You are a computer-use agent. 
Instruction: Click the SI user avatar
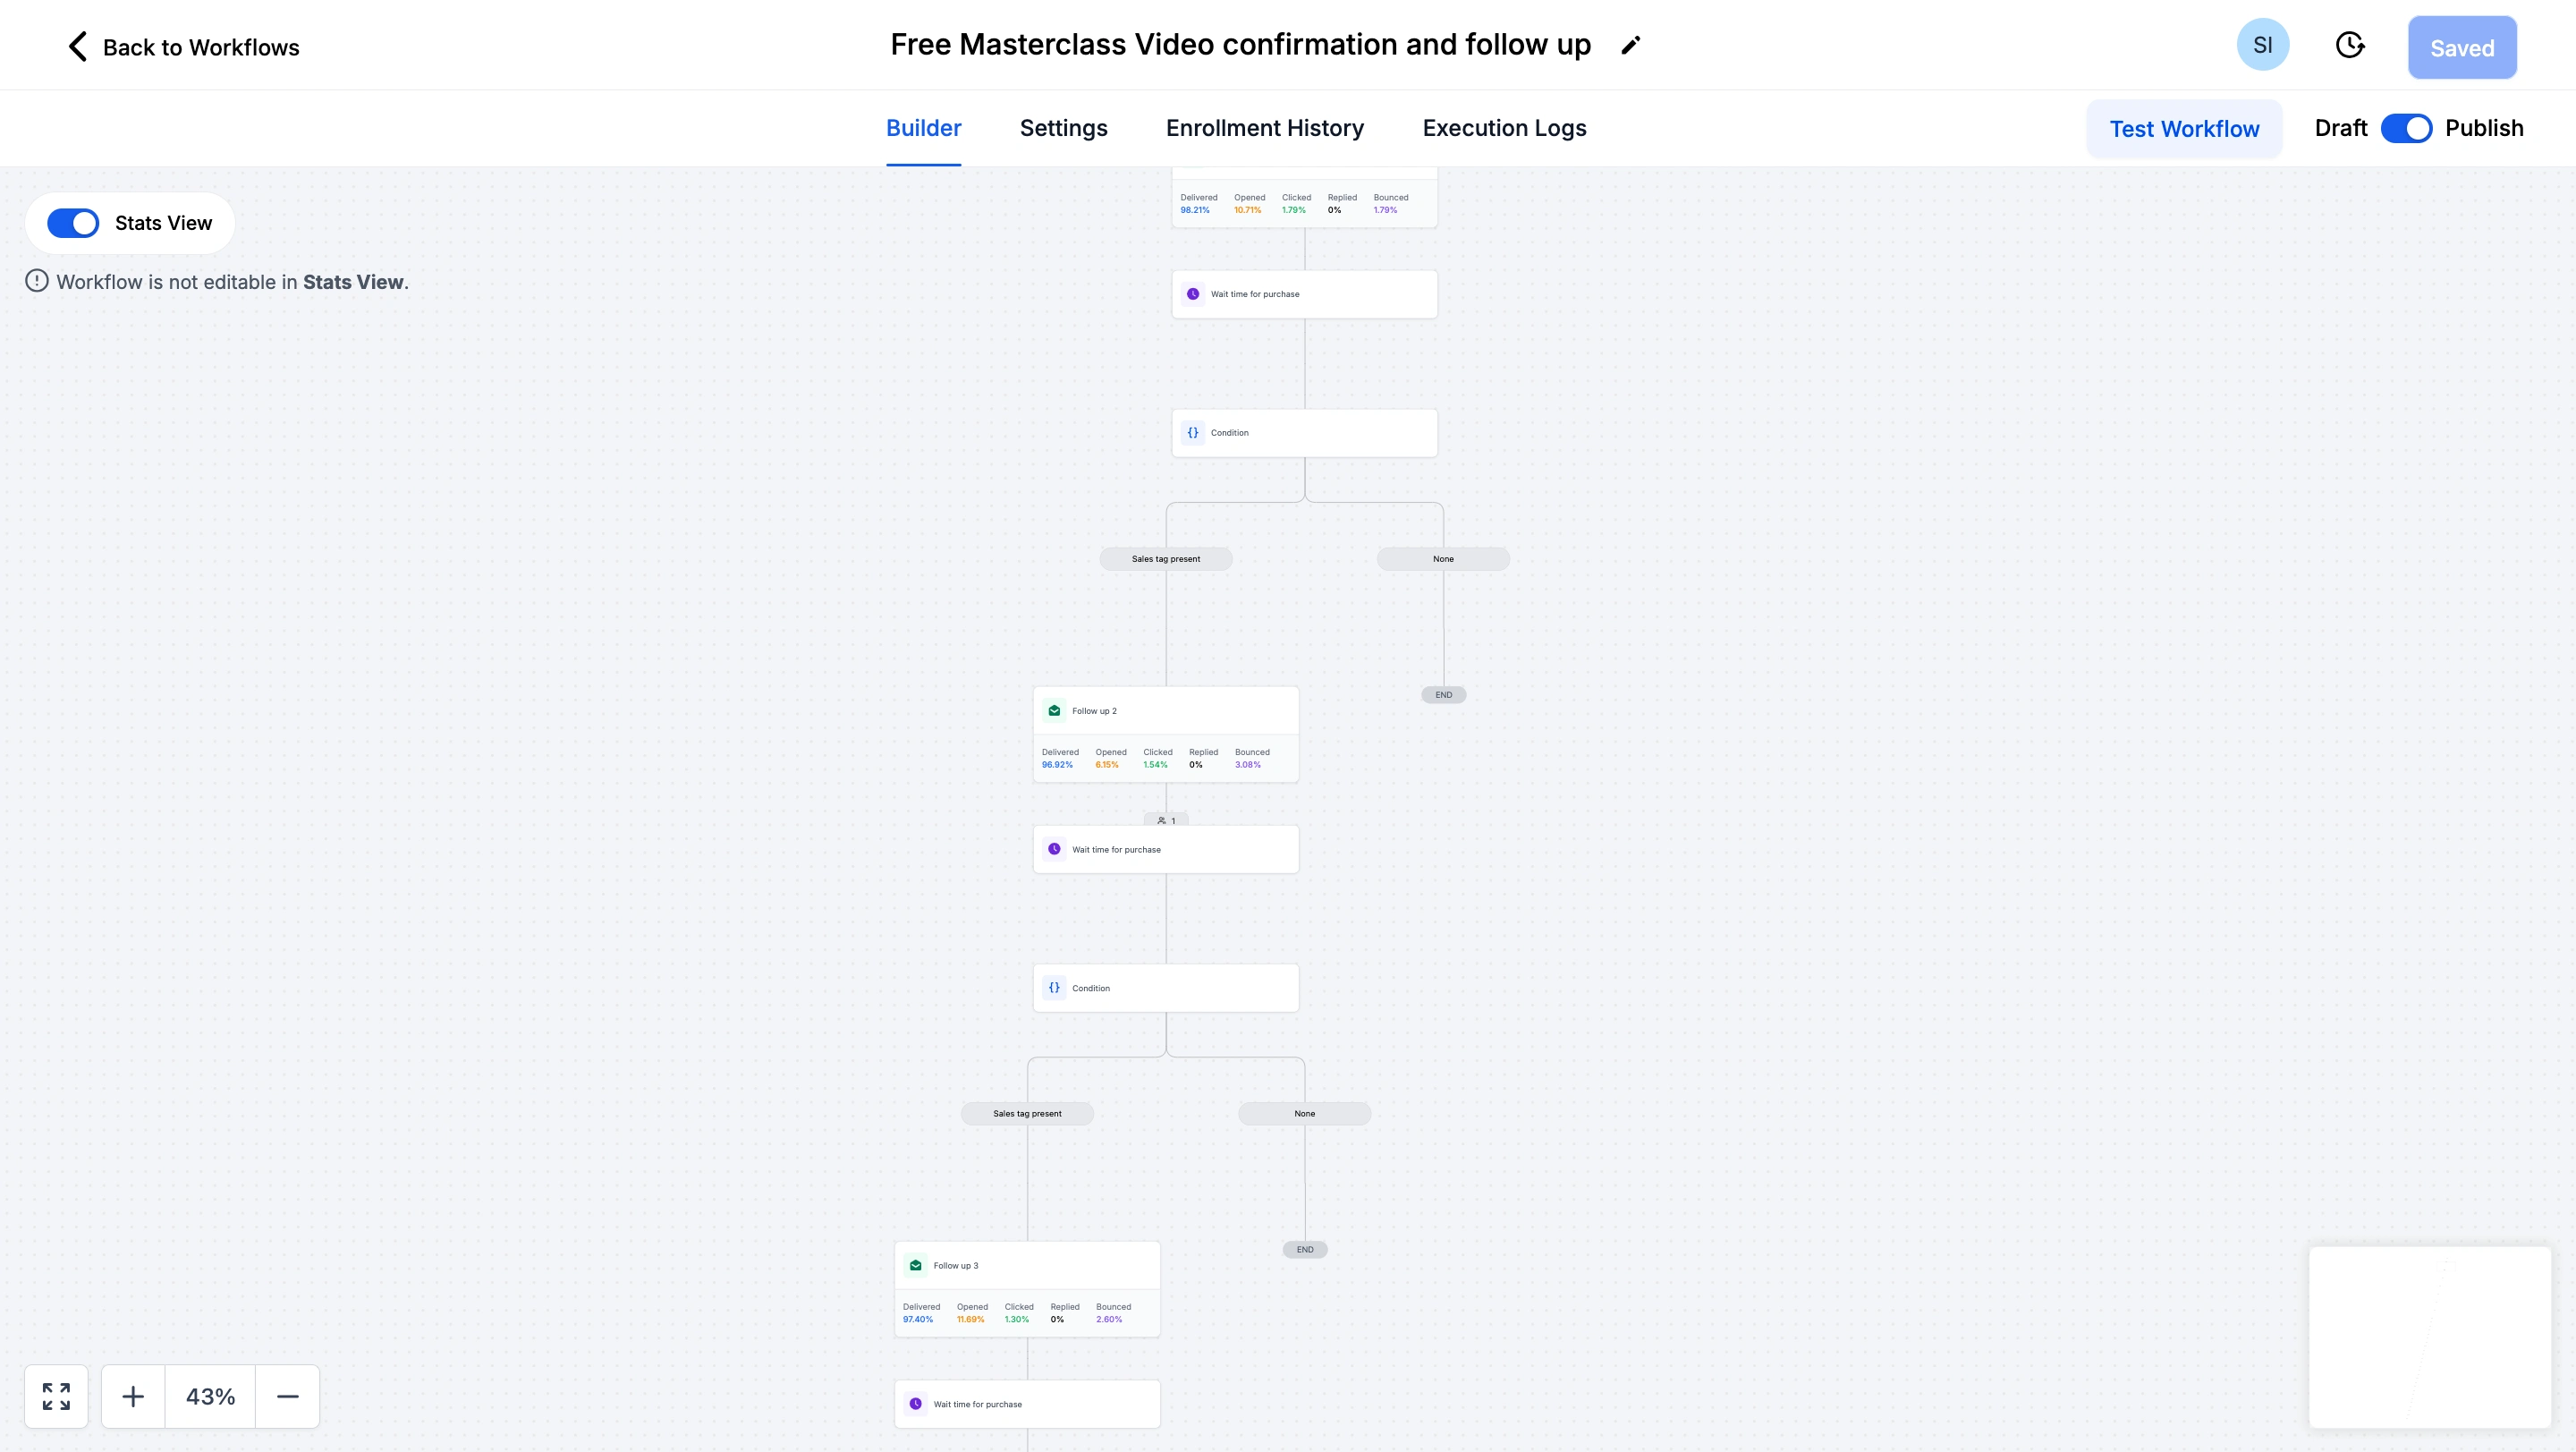click(x=2262, y=45)
